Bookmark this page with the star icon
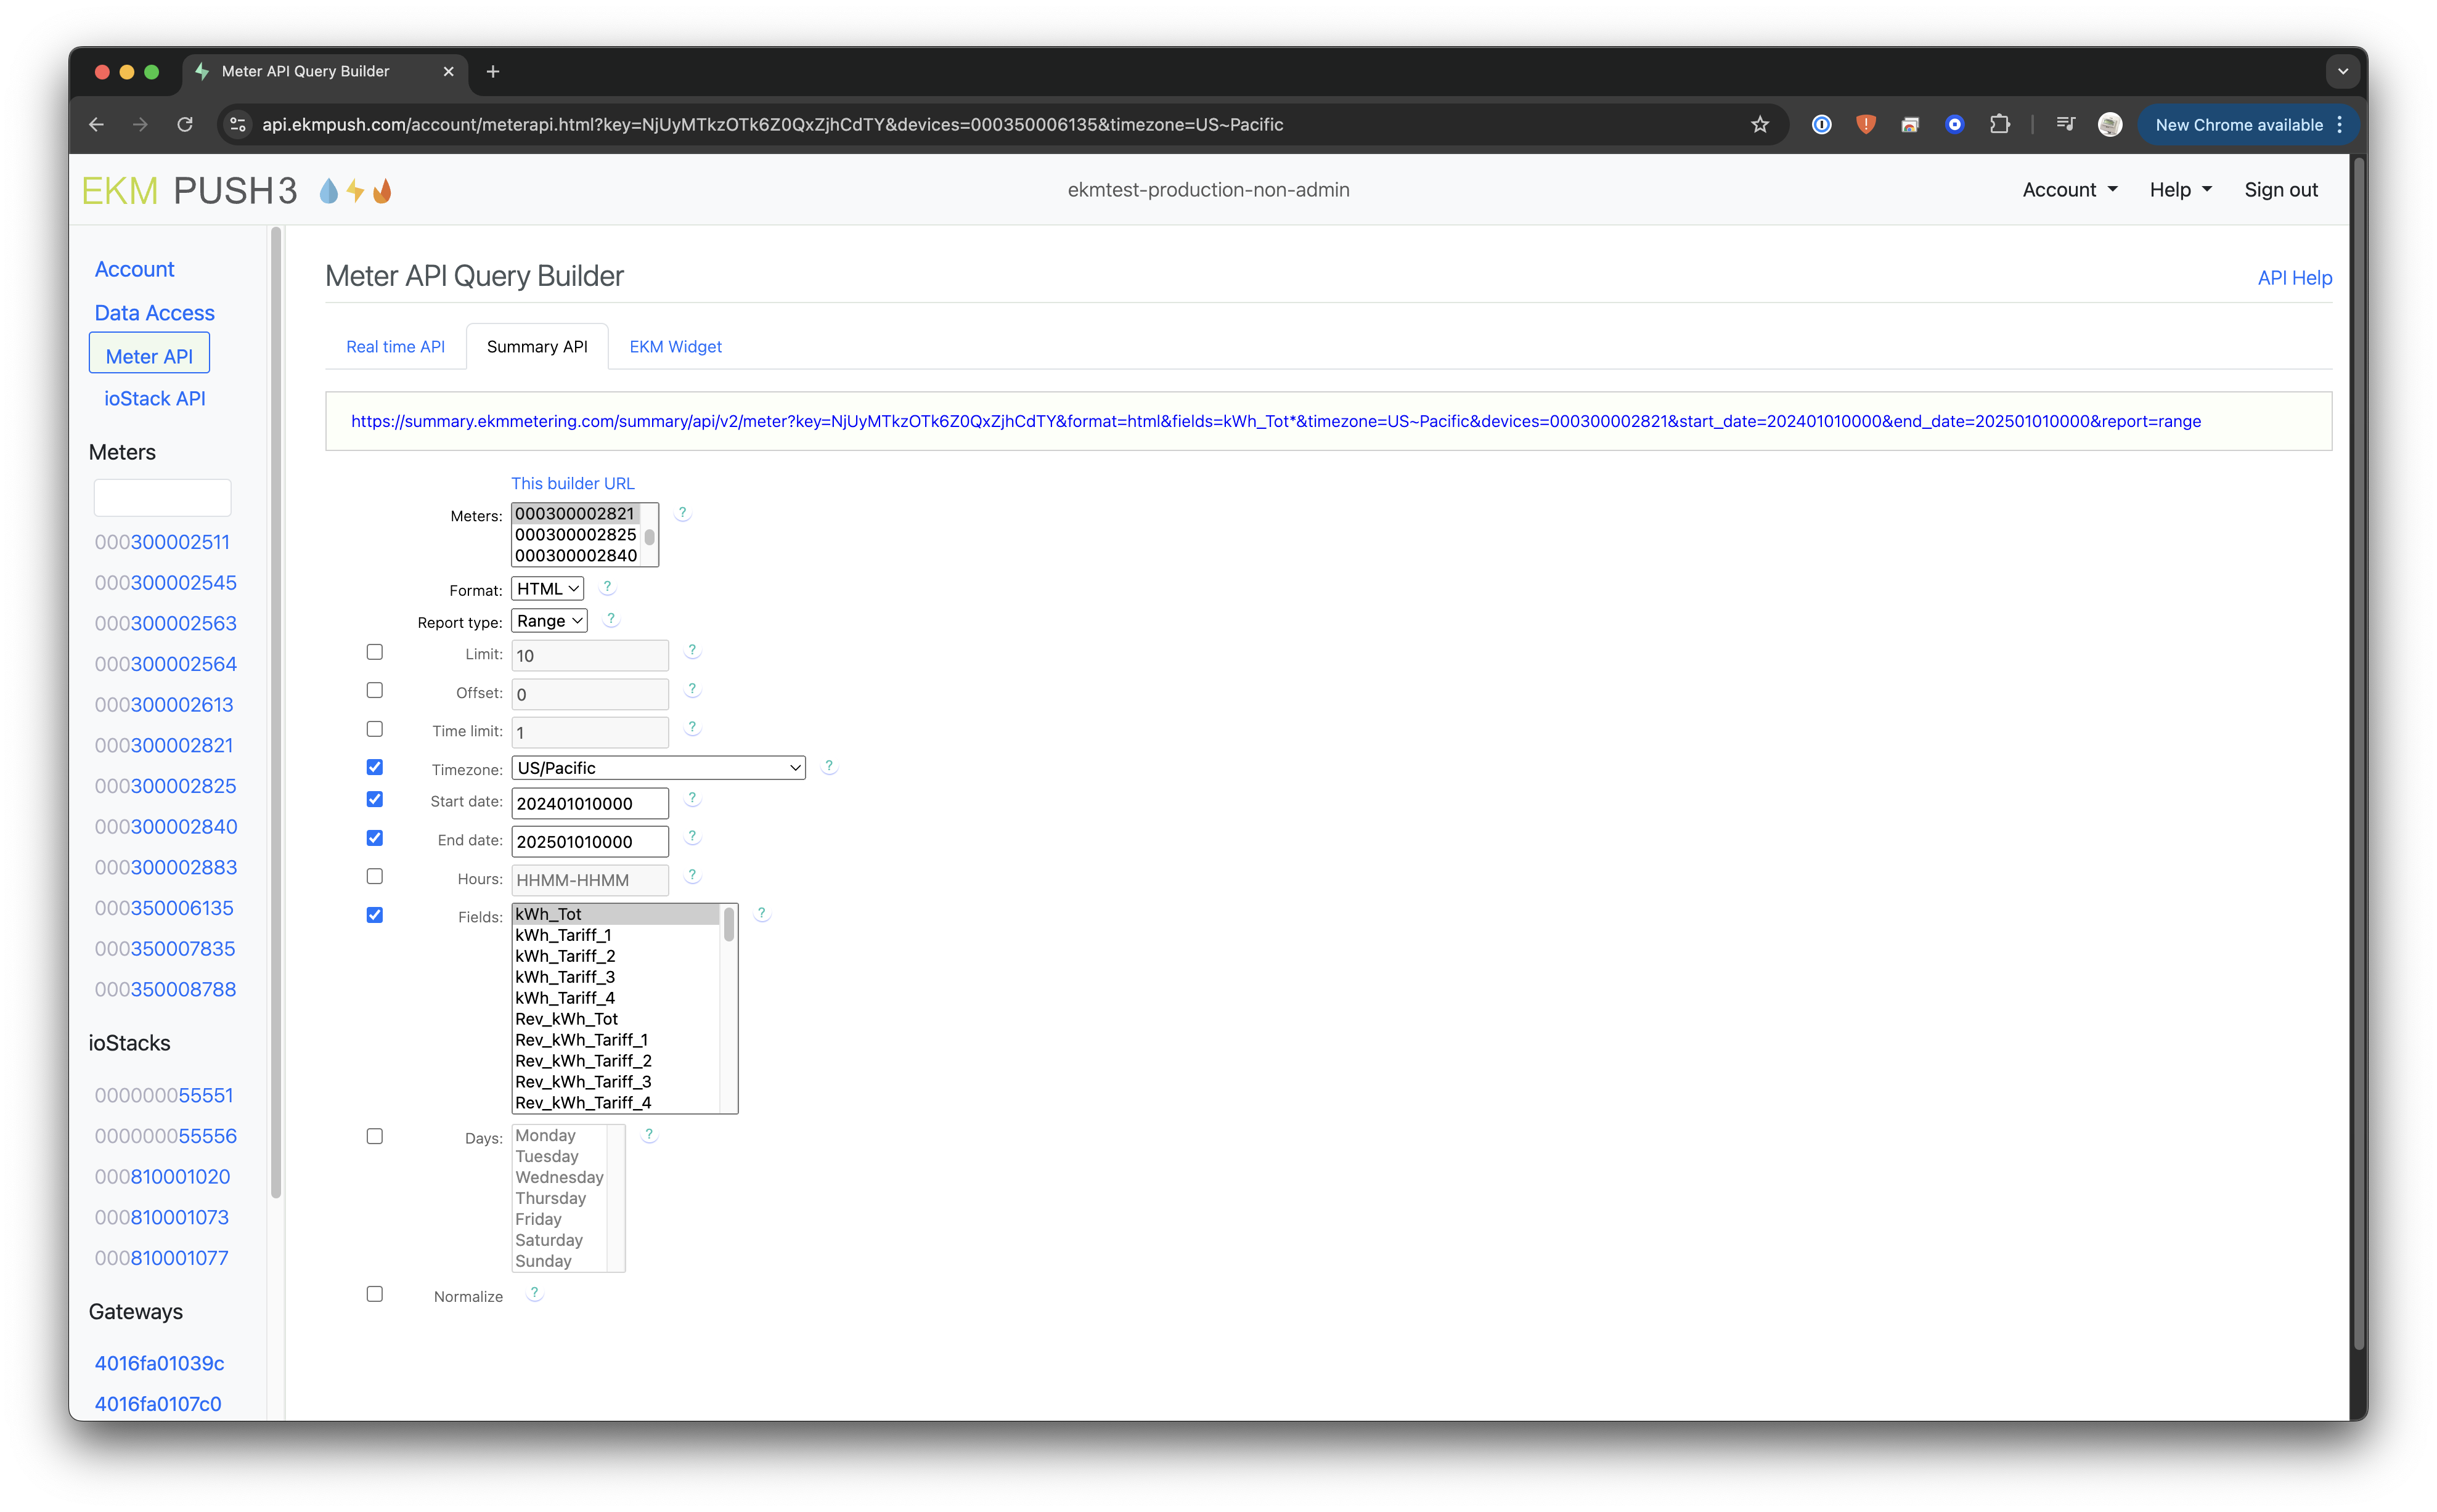 point(1759,125)
